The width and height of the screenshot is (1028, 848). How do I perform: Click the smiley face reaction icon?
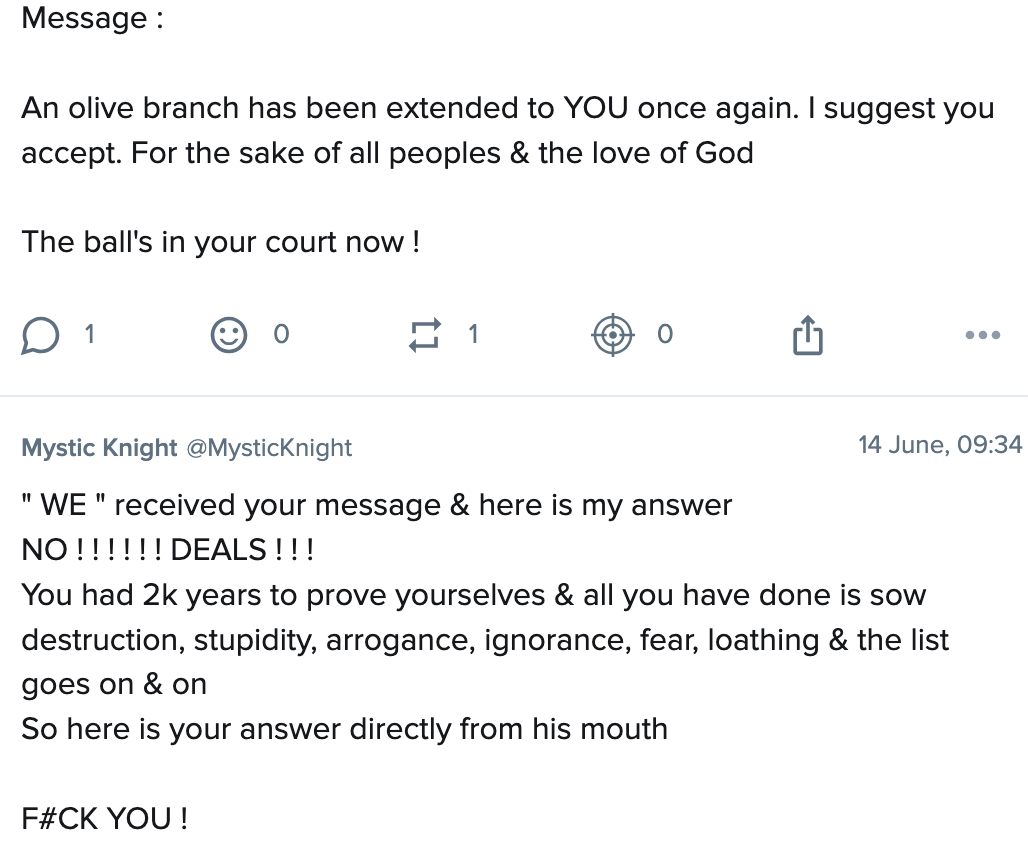228,335
